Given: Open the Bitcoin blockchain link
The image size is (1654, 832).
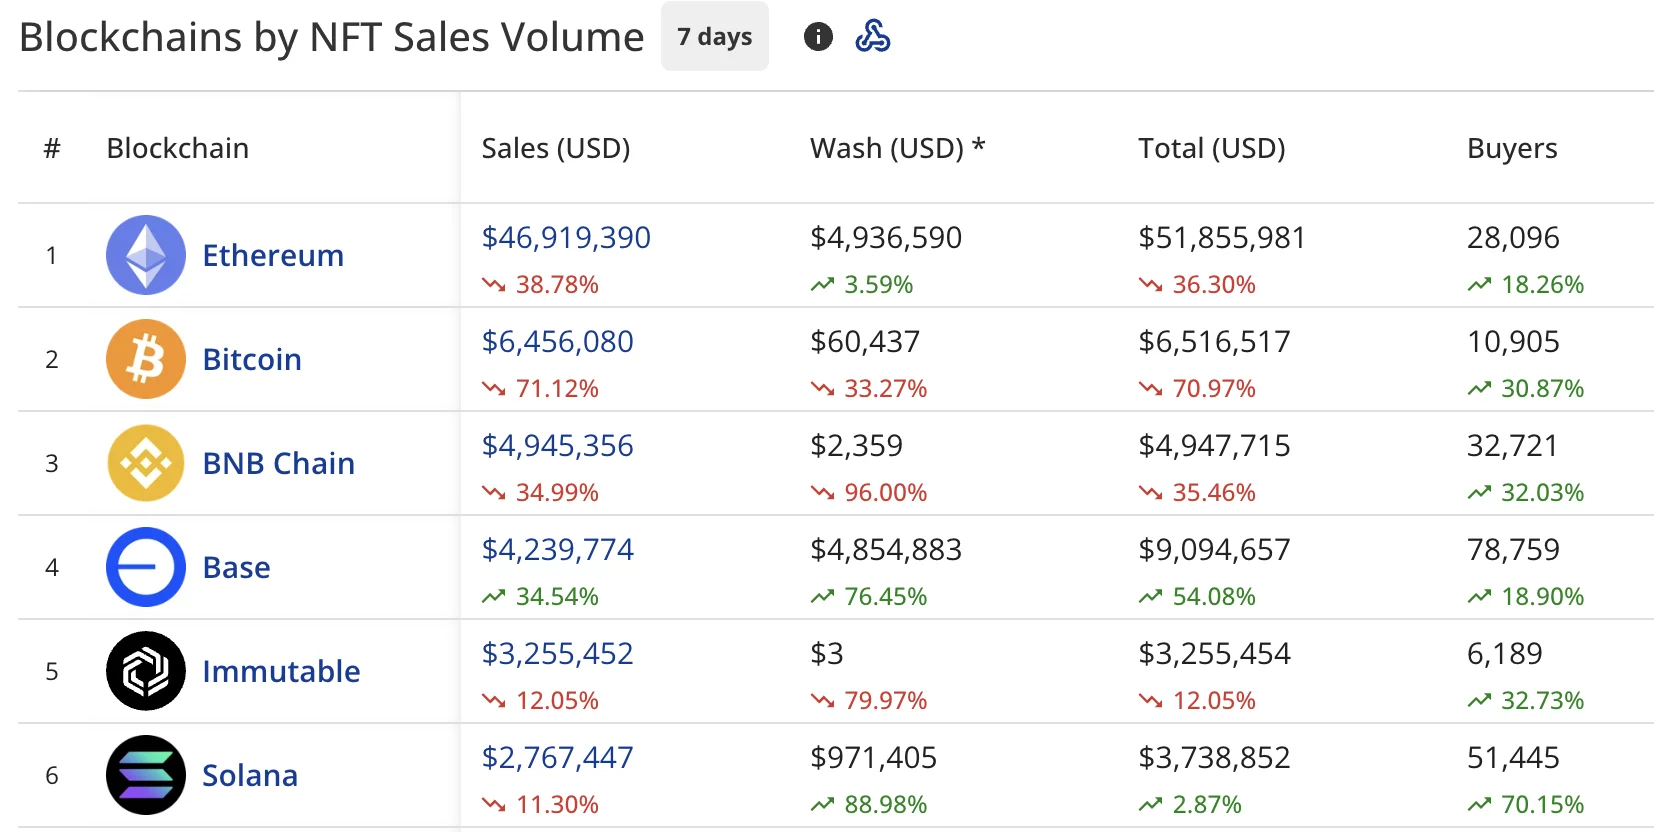Looking at the screenshot, I should tap(252, 360).
